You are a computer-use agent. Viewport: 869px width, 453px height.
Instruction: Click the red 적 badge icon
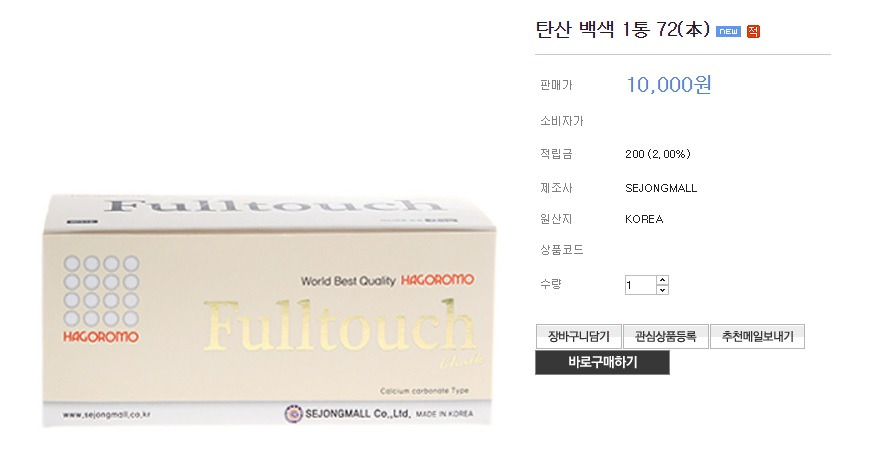coord(753,32)
